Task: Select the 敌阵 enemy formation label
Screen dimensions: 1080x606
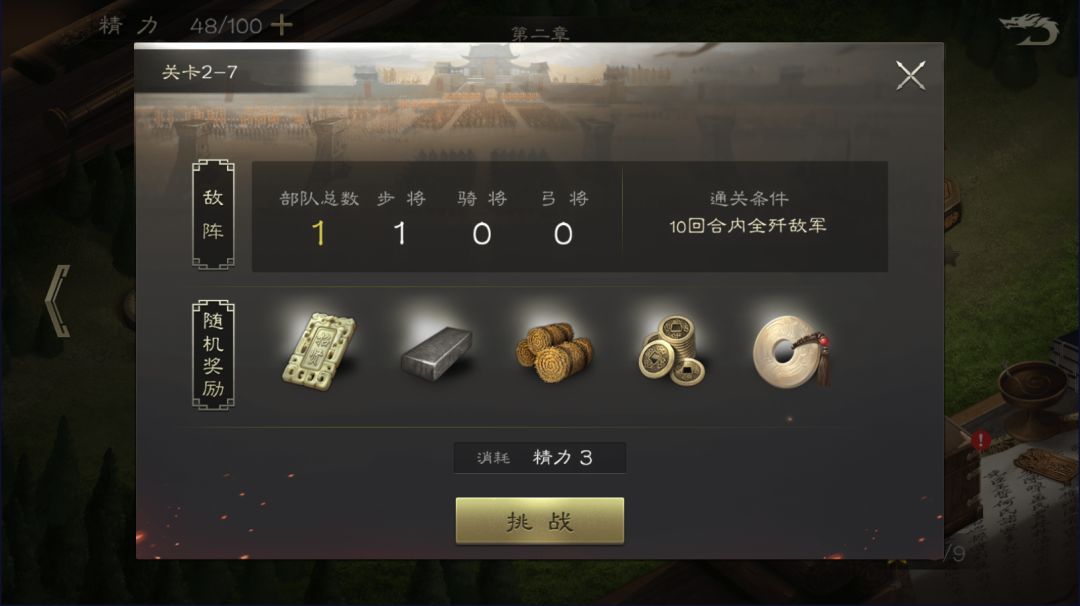Action: pos(213,215)
